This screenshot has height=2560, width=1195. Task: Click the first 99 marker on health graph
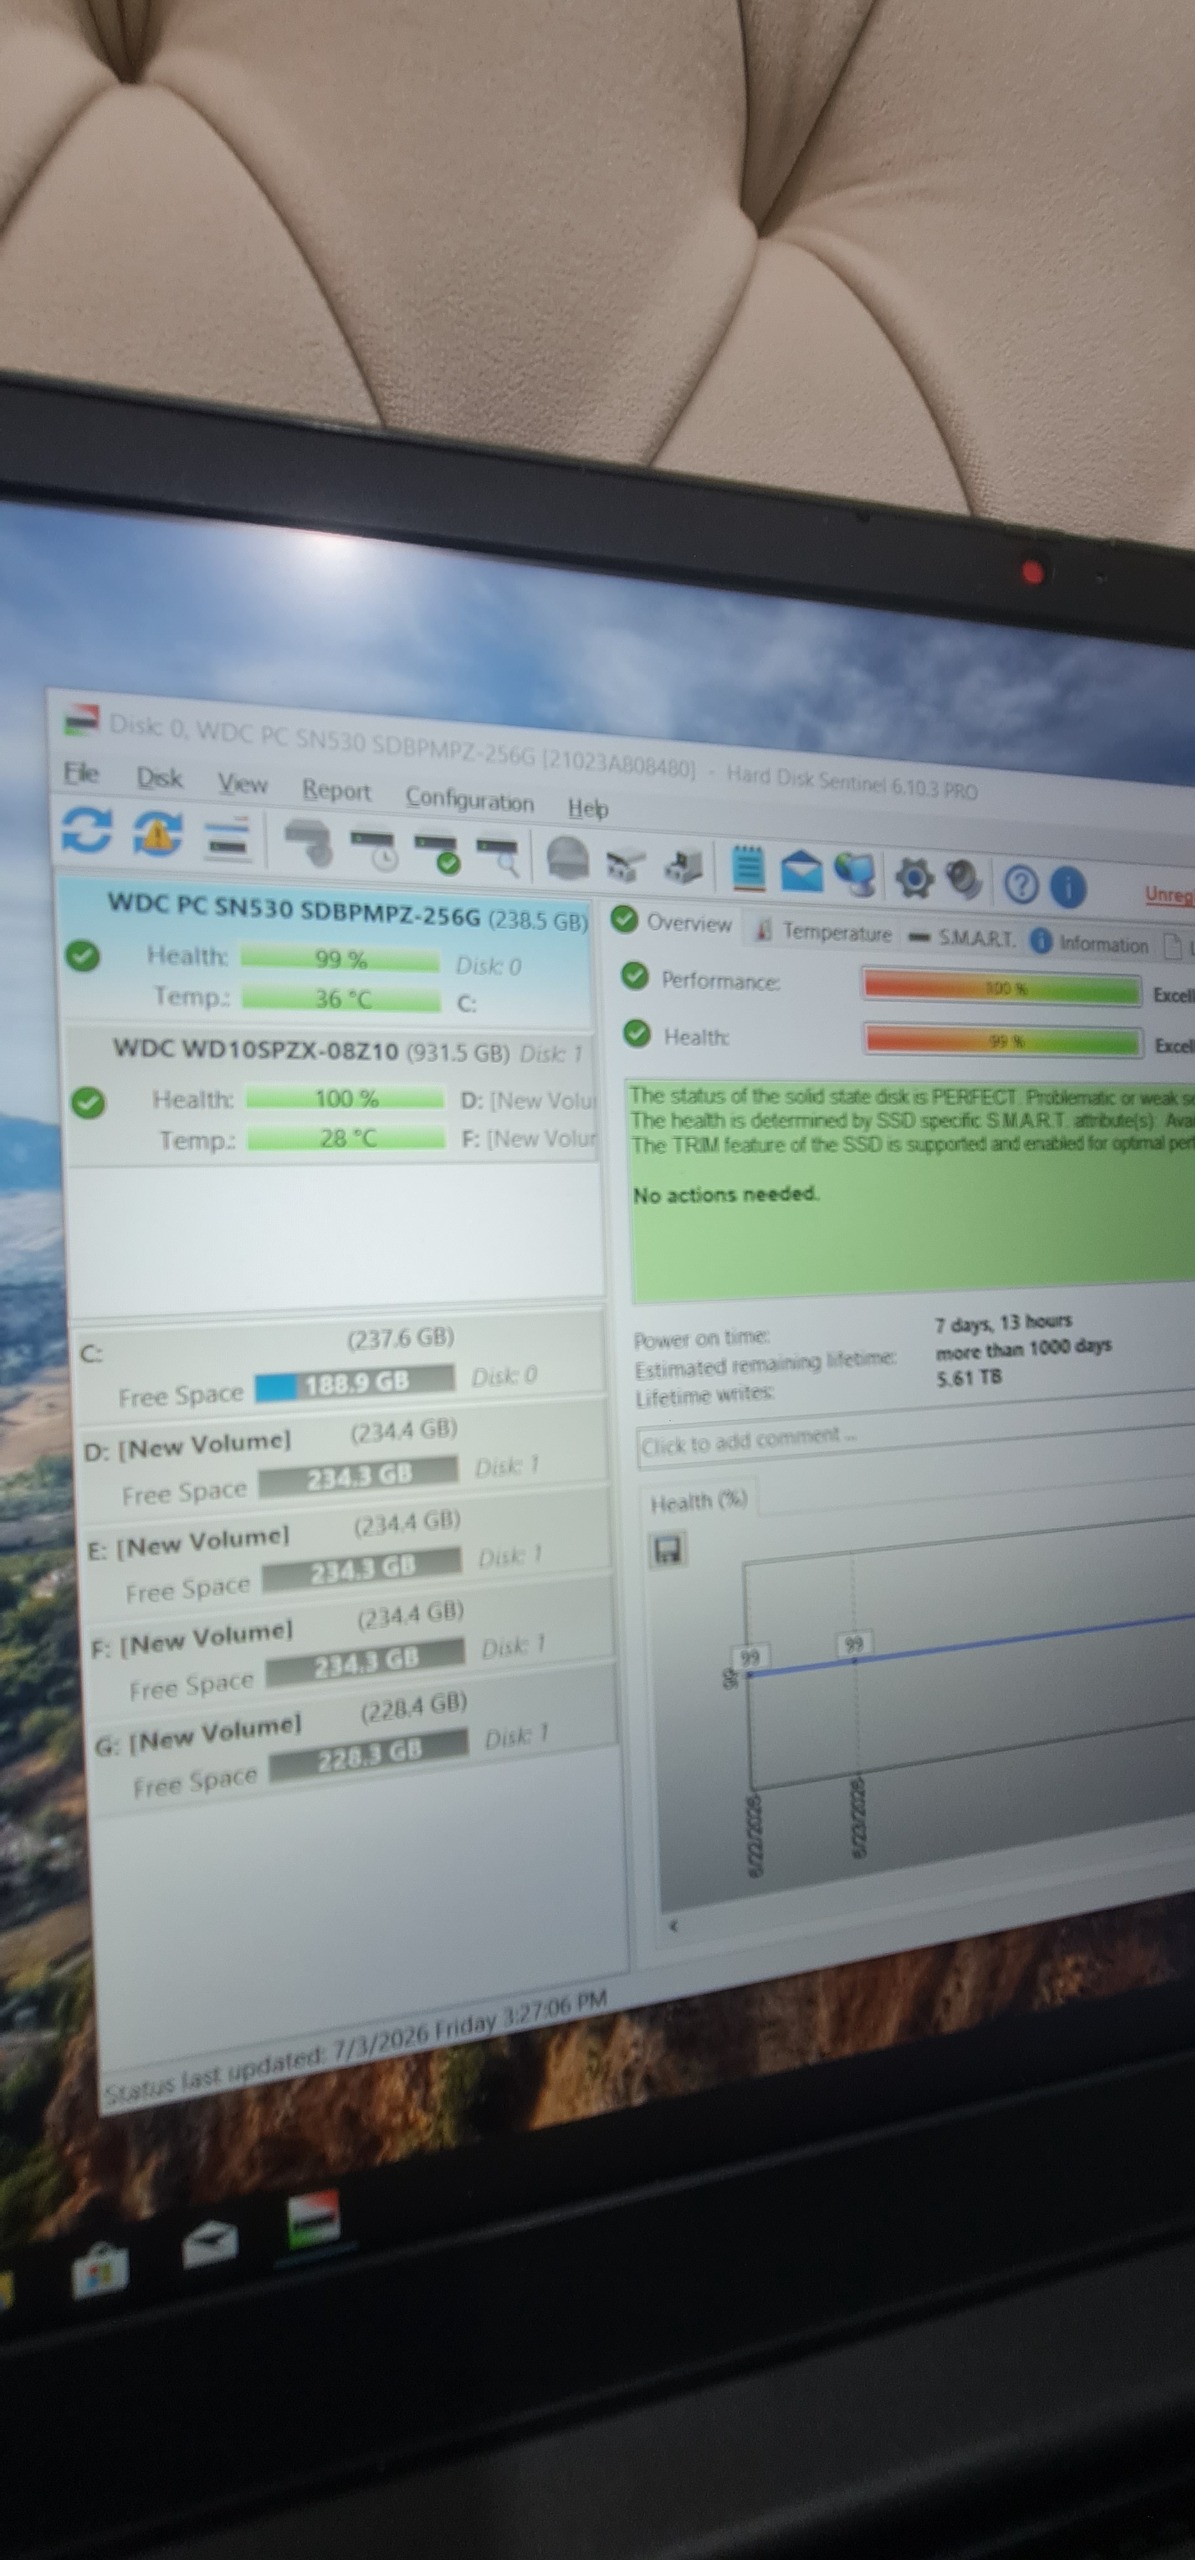point(749,1658)
